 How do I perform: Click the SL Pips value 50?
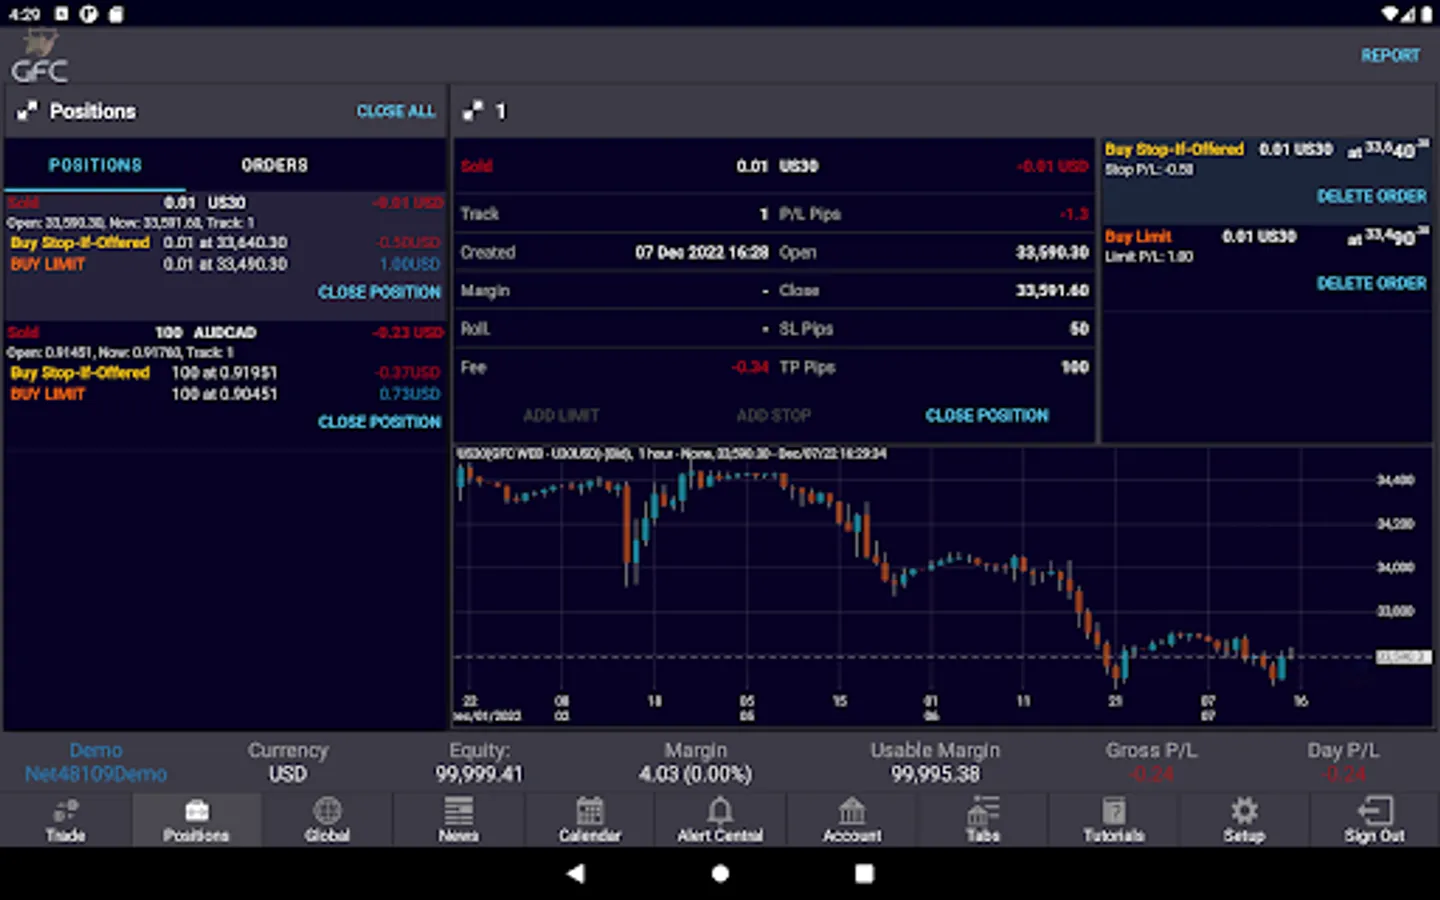tap(1079, 328)
